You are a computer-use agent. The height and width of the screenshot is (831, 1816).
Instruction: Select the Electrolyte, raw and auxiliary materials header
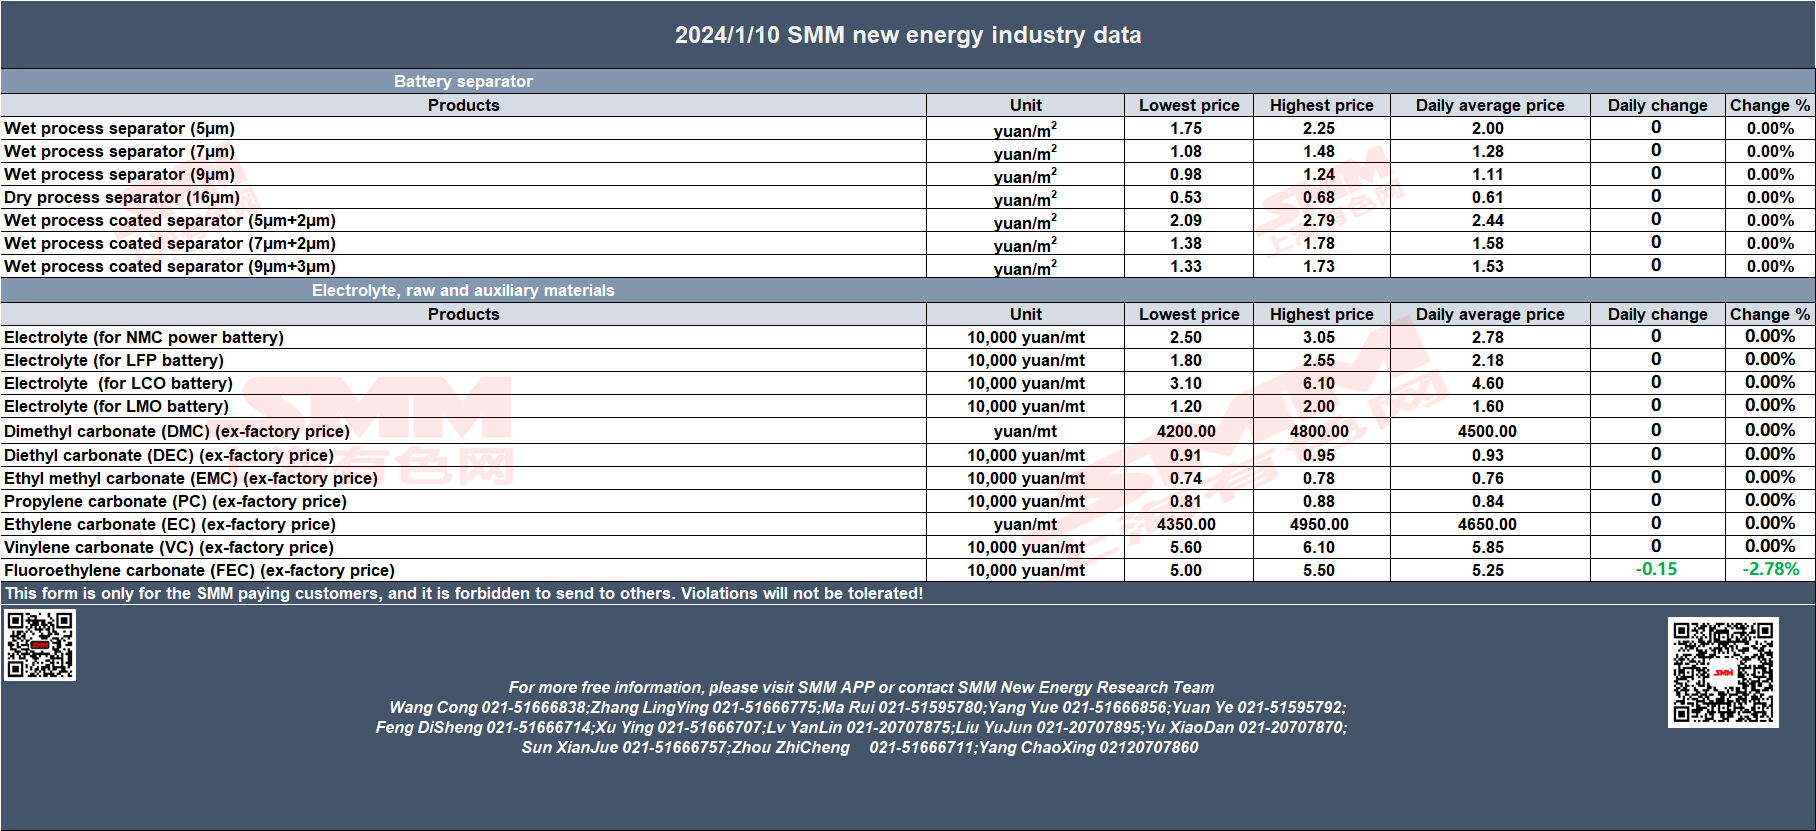463,290
